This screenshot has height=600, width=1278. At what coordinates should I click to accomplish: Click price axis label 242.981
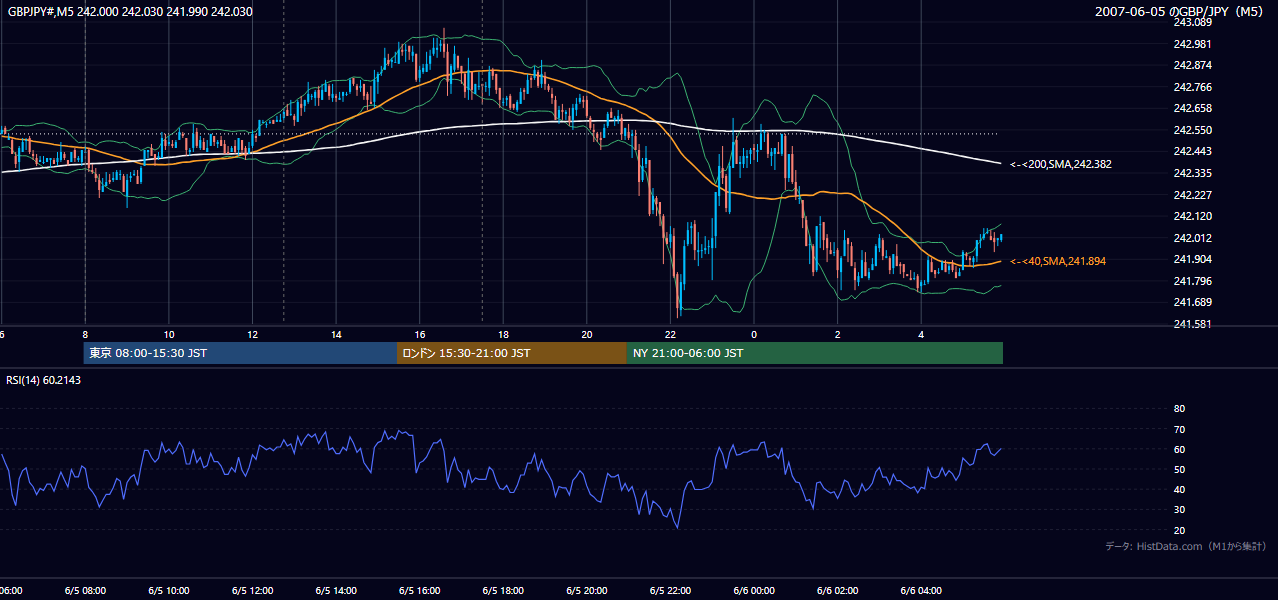[1191, 44]
